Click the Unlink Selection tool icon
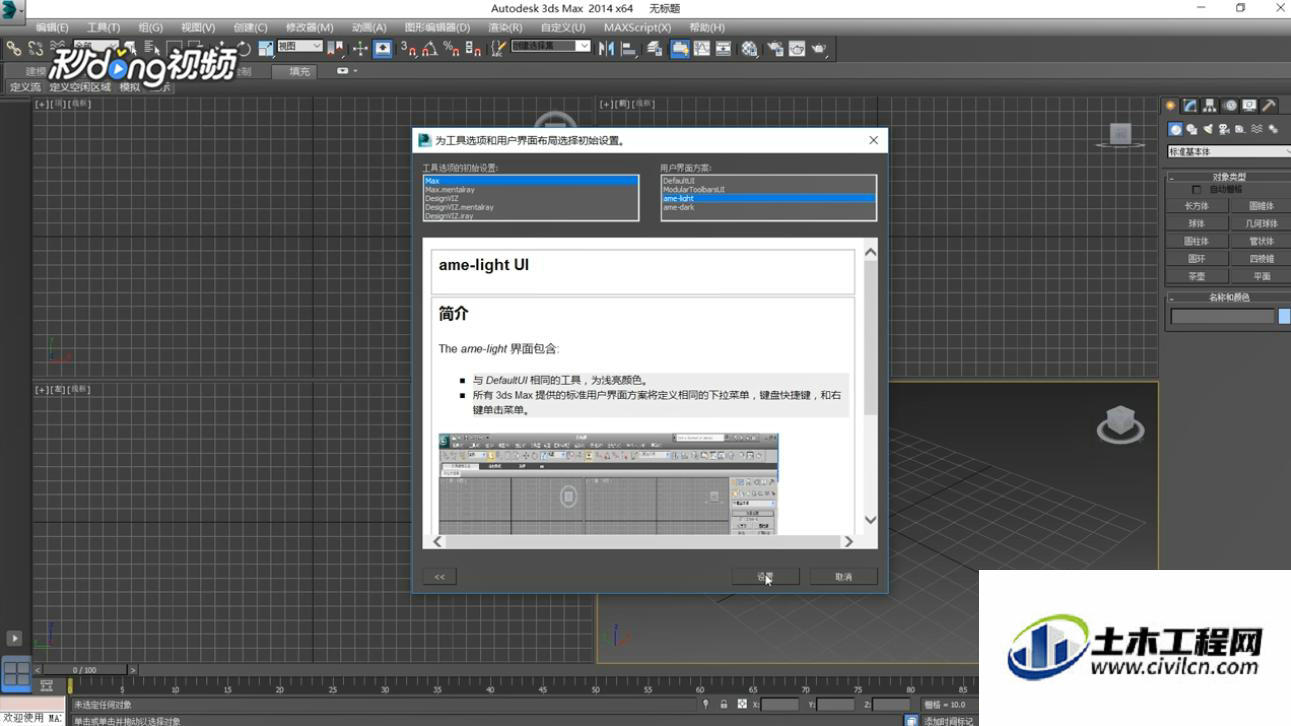Screen dimensions: 1291x726 [x=36, y=48]
